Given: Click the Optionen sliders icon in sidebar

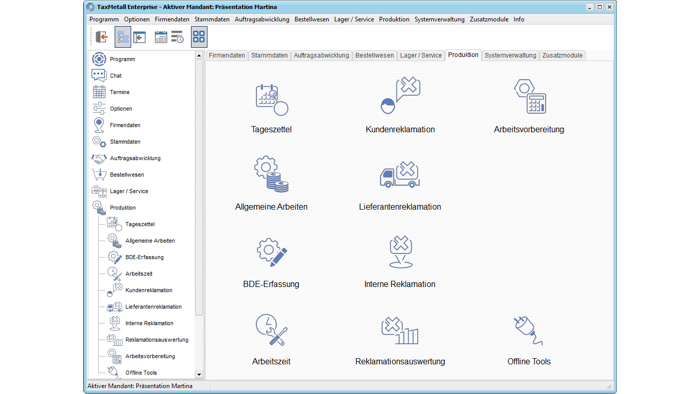Looking at the screenshot, I should [x=99, y=108].
